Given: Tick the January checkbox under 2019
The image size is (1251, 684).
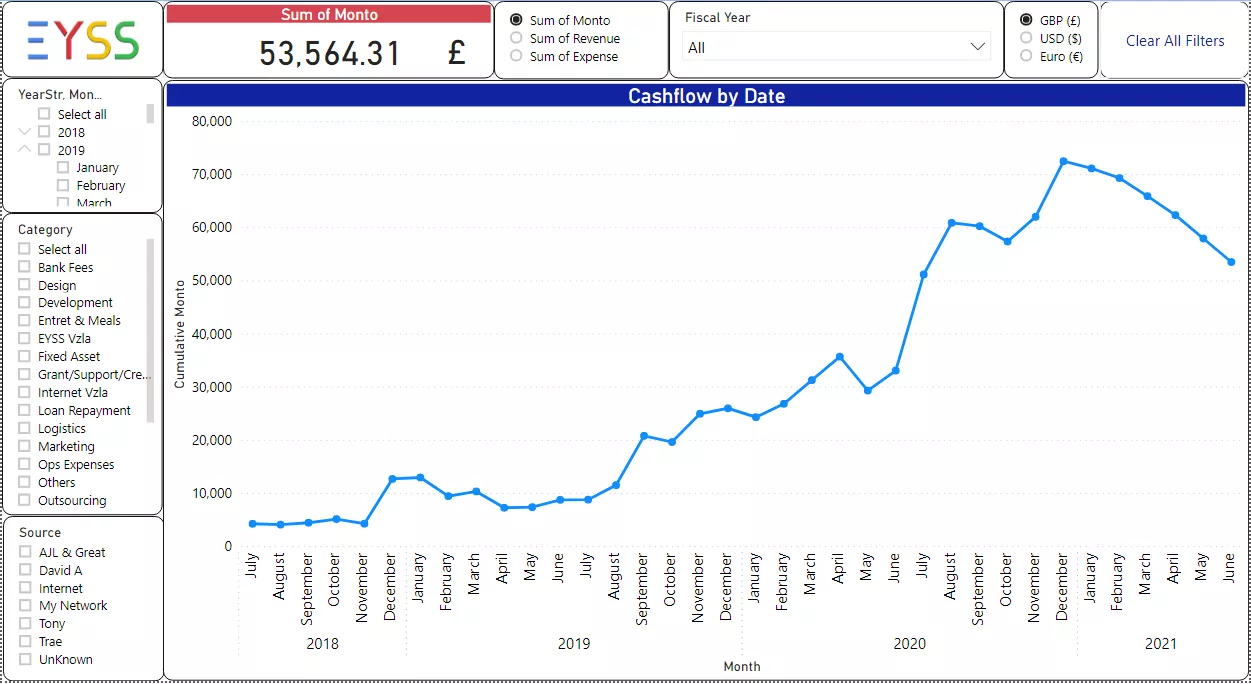Looking at the screenshot, I should (x=64, y=168).
